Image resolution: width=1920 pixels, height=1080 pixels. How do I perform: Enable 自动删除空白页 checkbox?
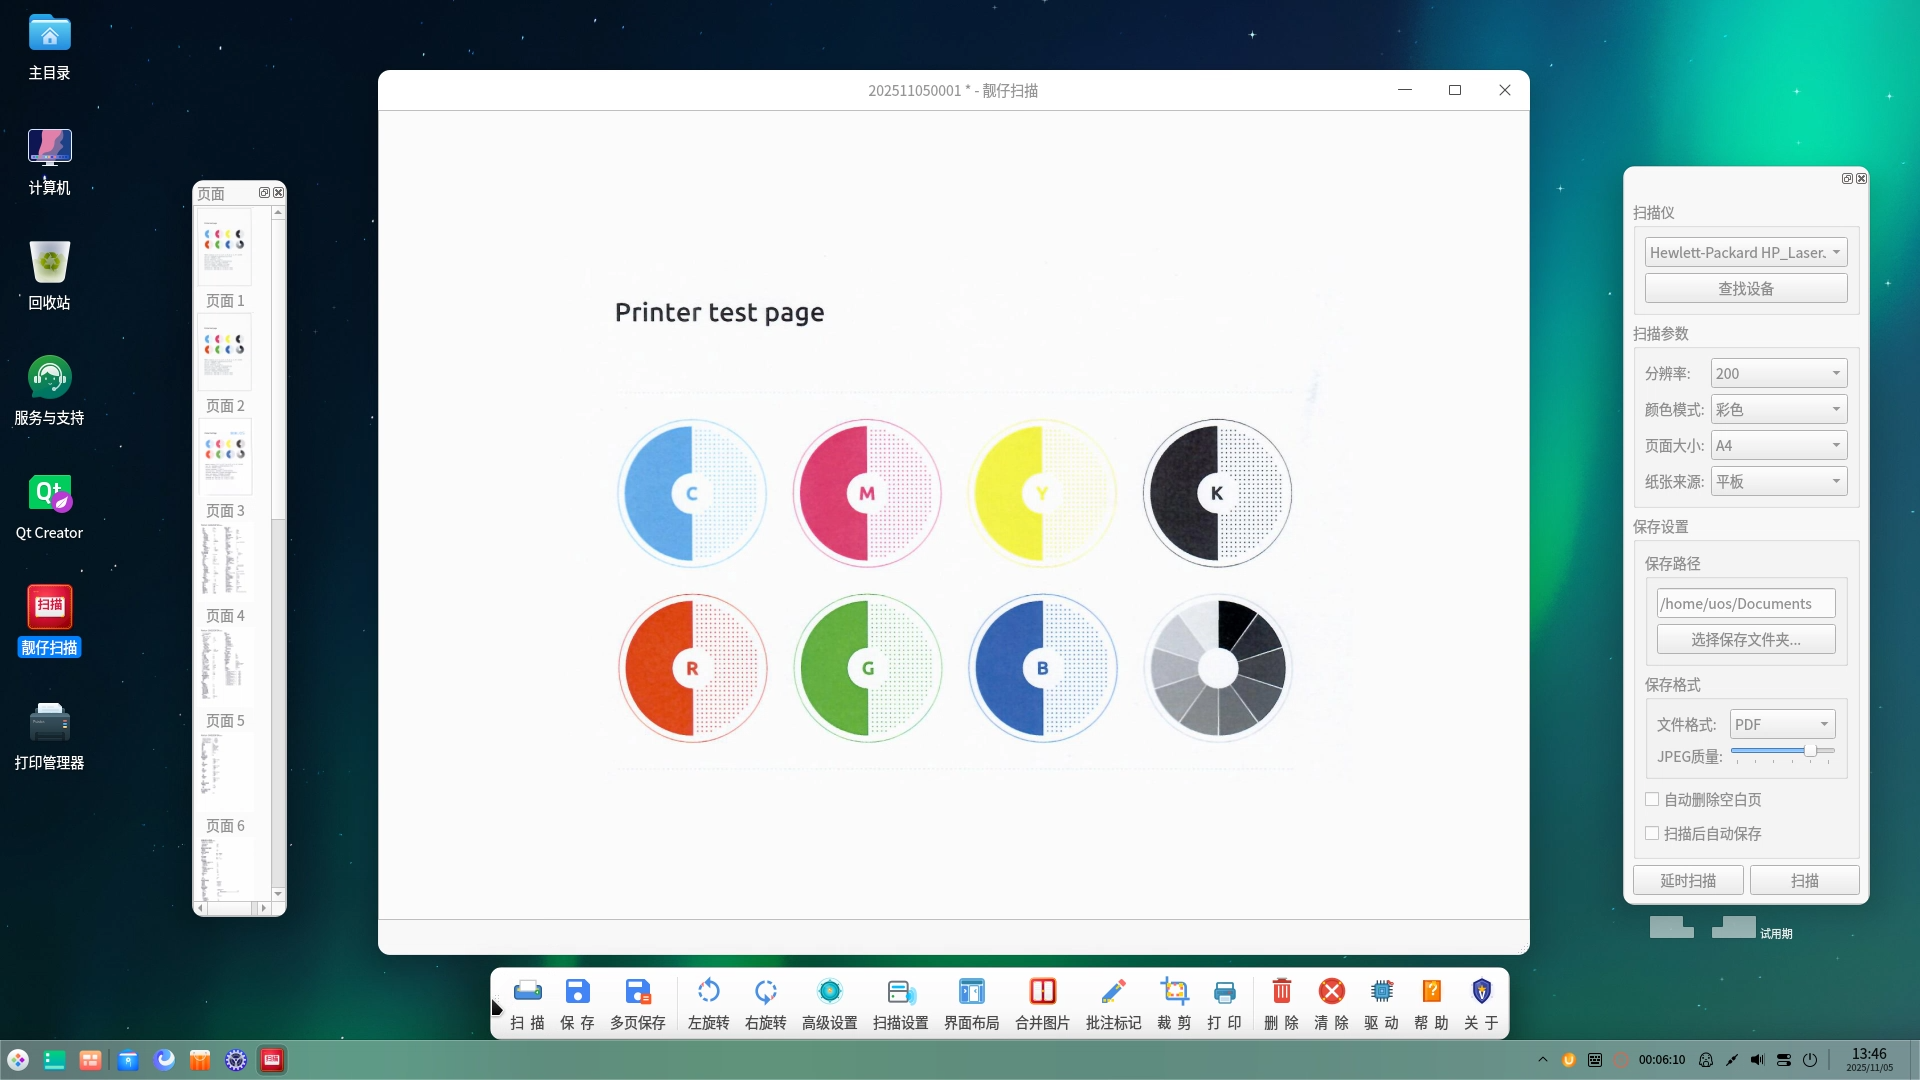coord(1652,799)
